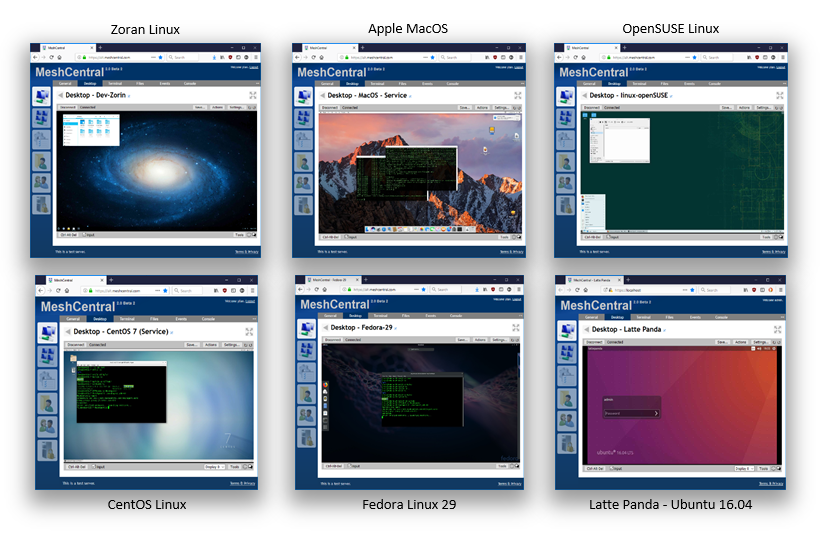This screenshot has width=820, height=537.
Task: Click the server lock icon in CentOS 7 sidebar
Action: (47, 450)
